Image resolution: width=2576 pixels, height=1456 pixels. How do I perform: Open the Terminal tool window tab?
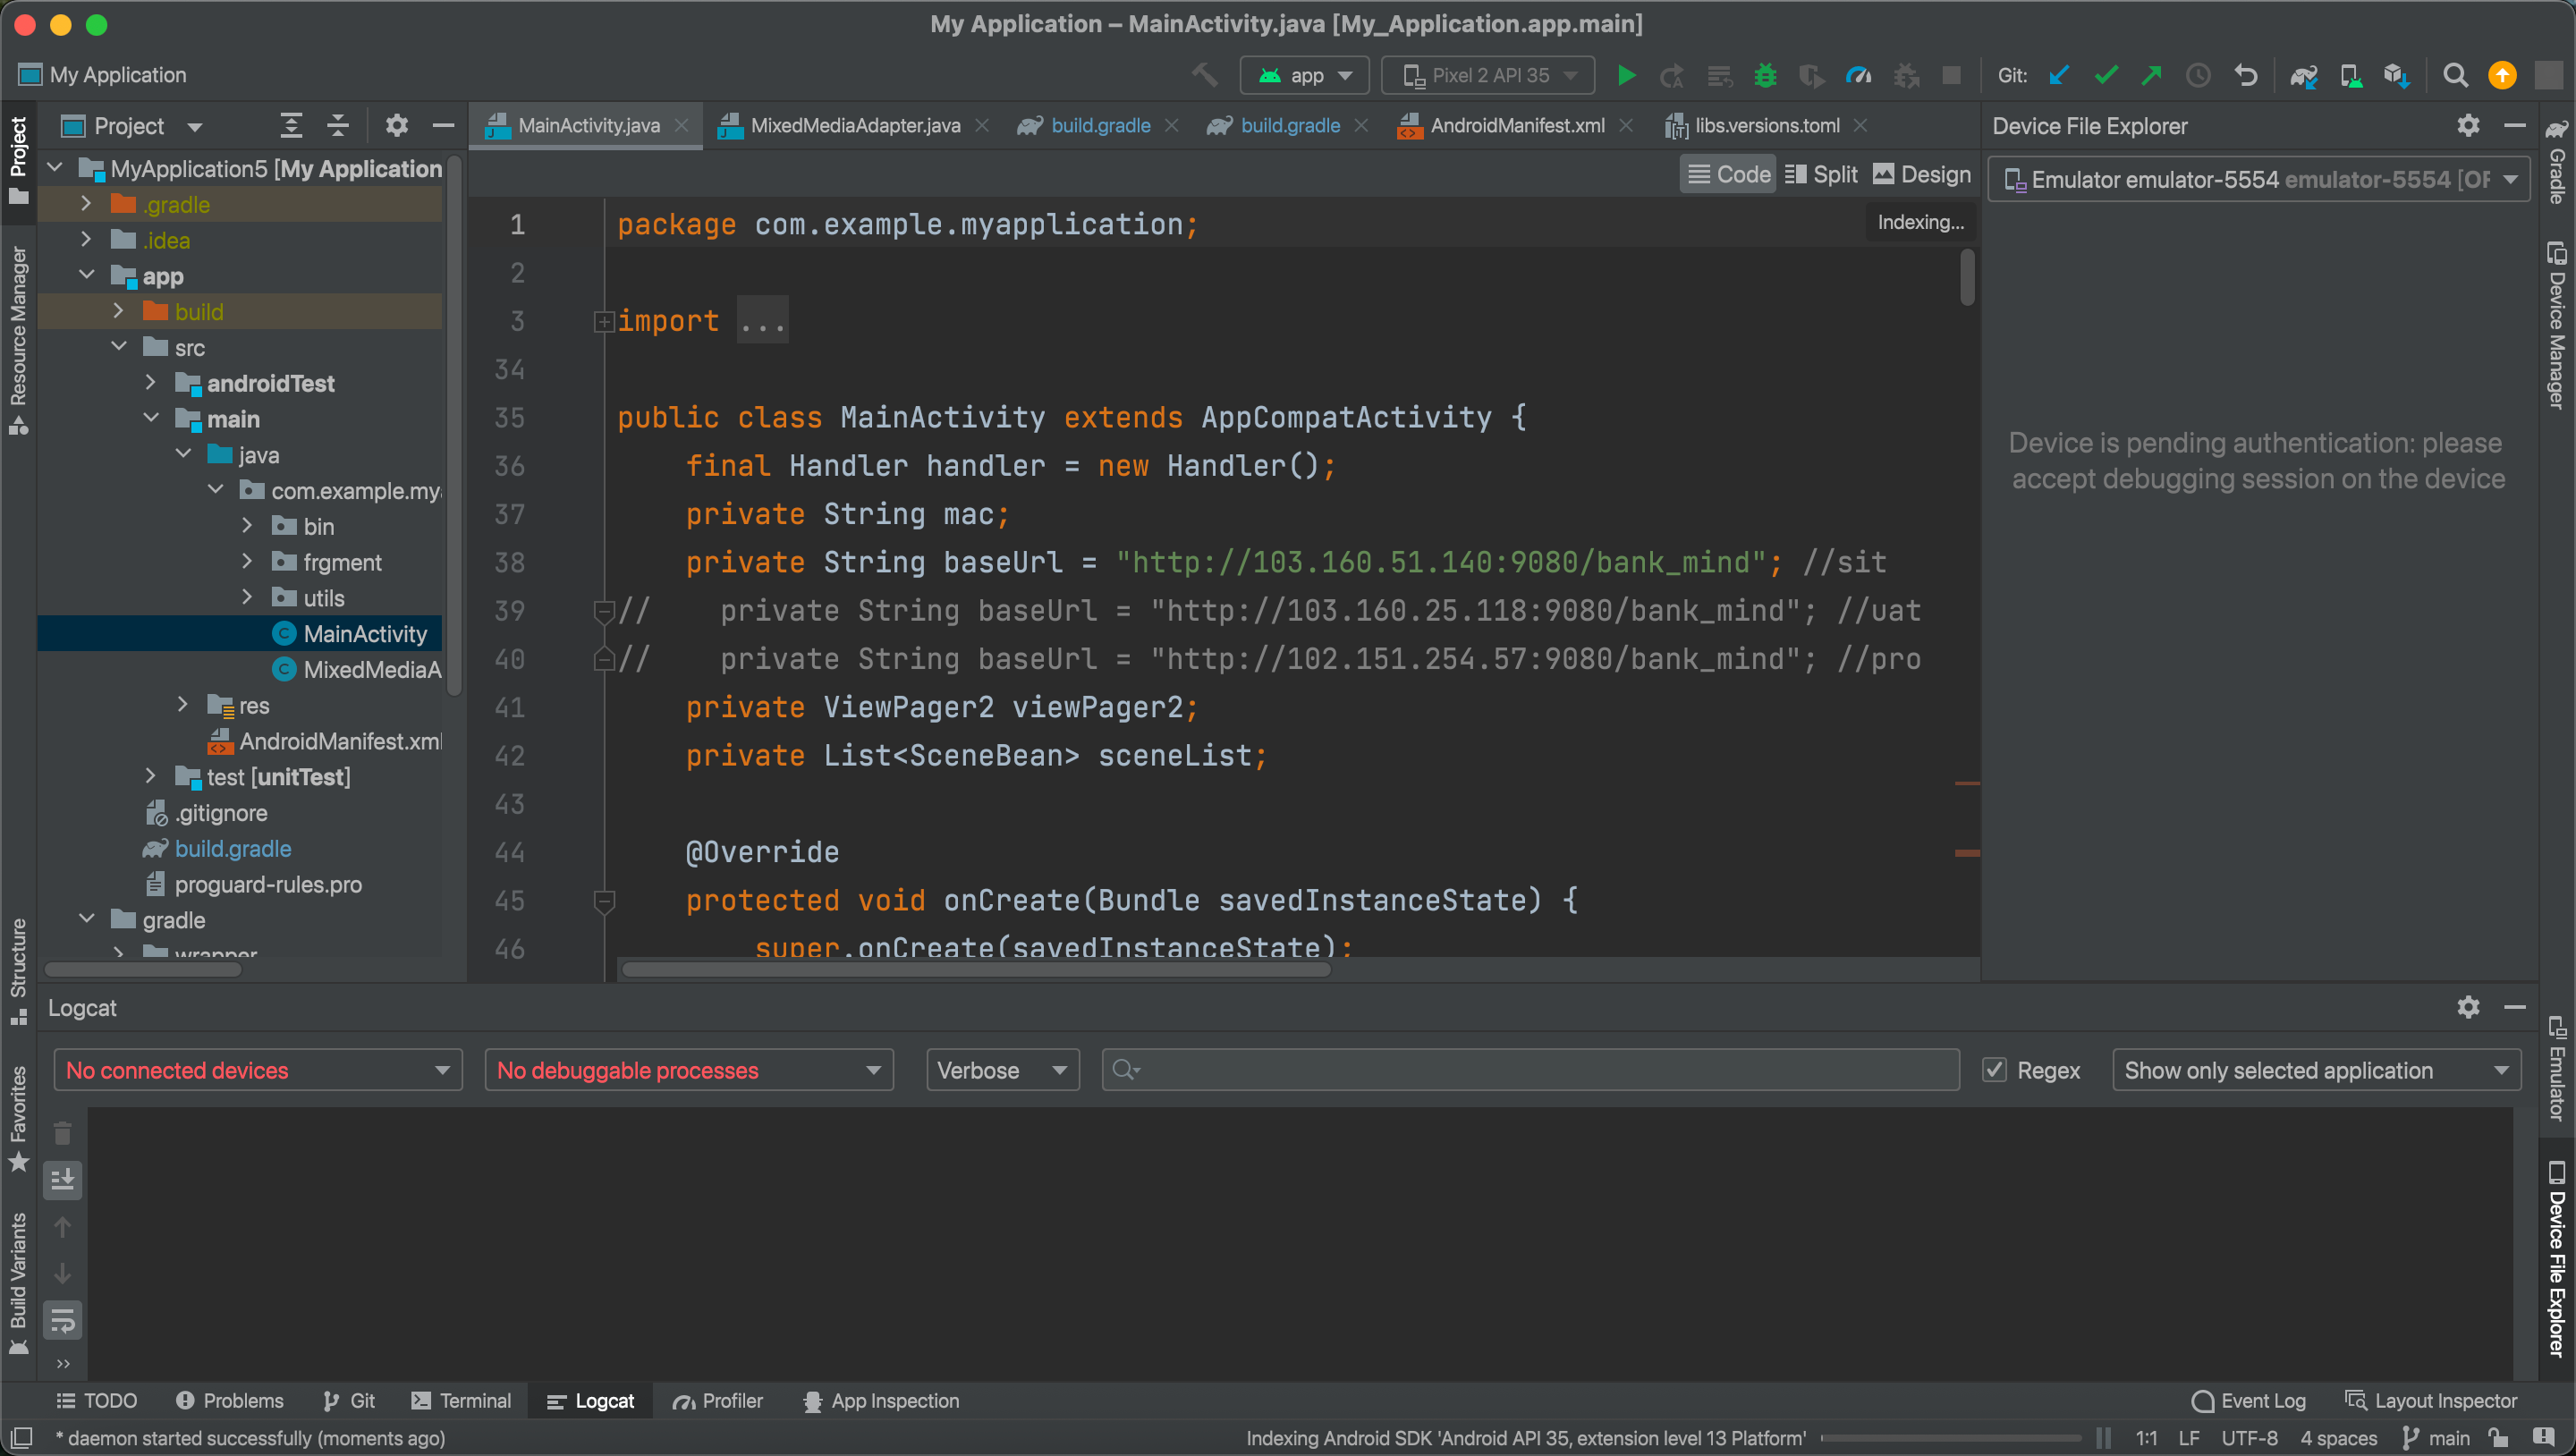(462, 1401)
